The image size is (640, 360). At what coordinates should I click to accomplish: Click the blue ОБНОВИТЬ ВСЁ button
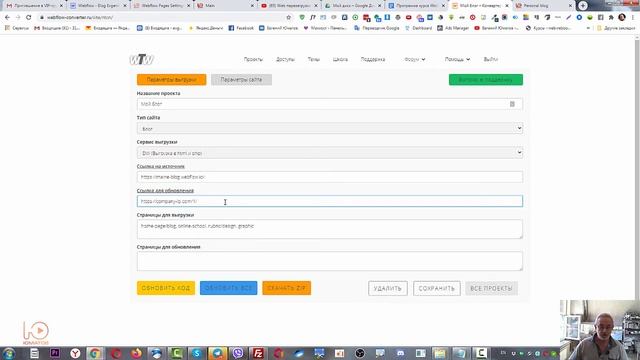(229, 288)
